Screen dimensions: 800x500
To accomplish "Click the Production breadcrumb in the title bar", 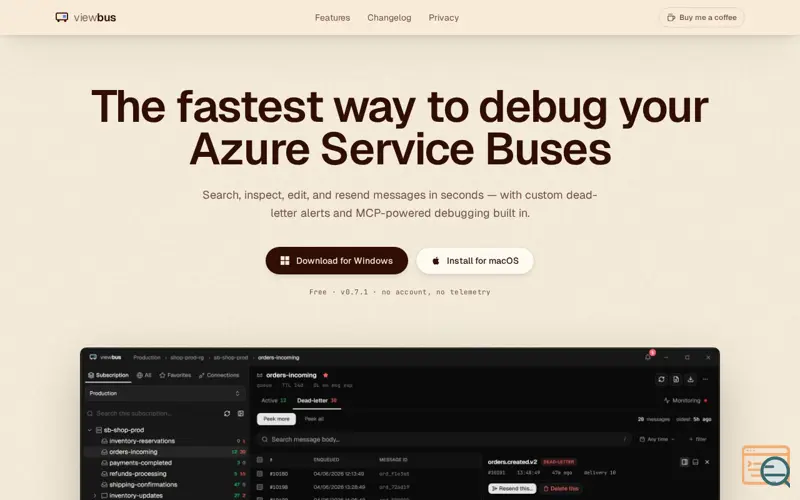I will [x=146, y=358].
